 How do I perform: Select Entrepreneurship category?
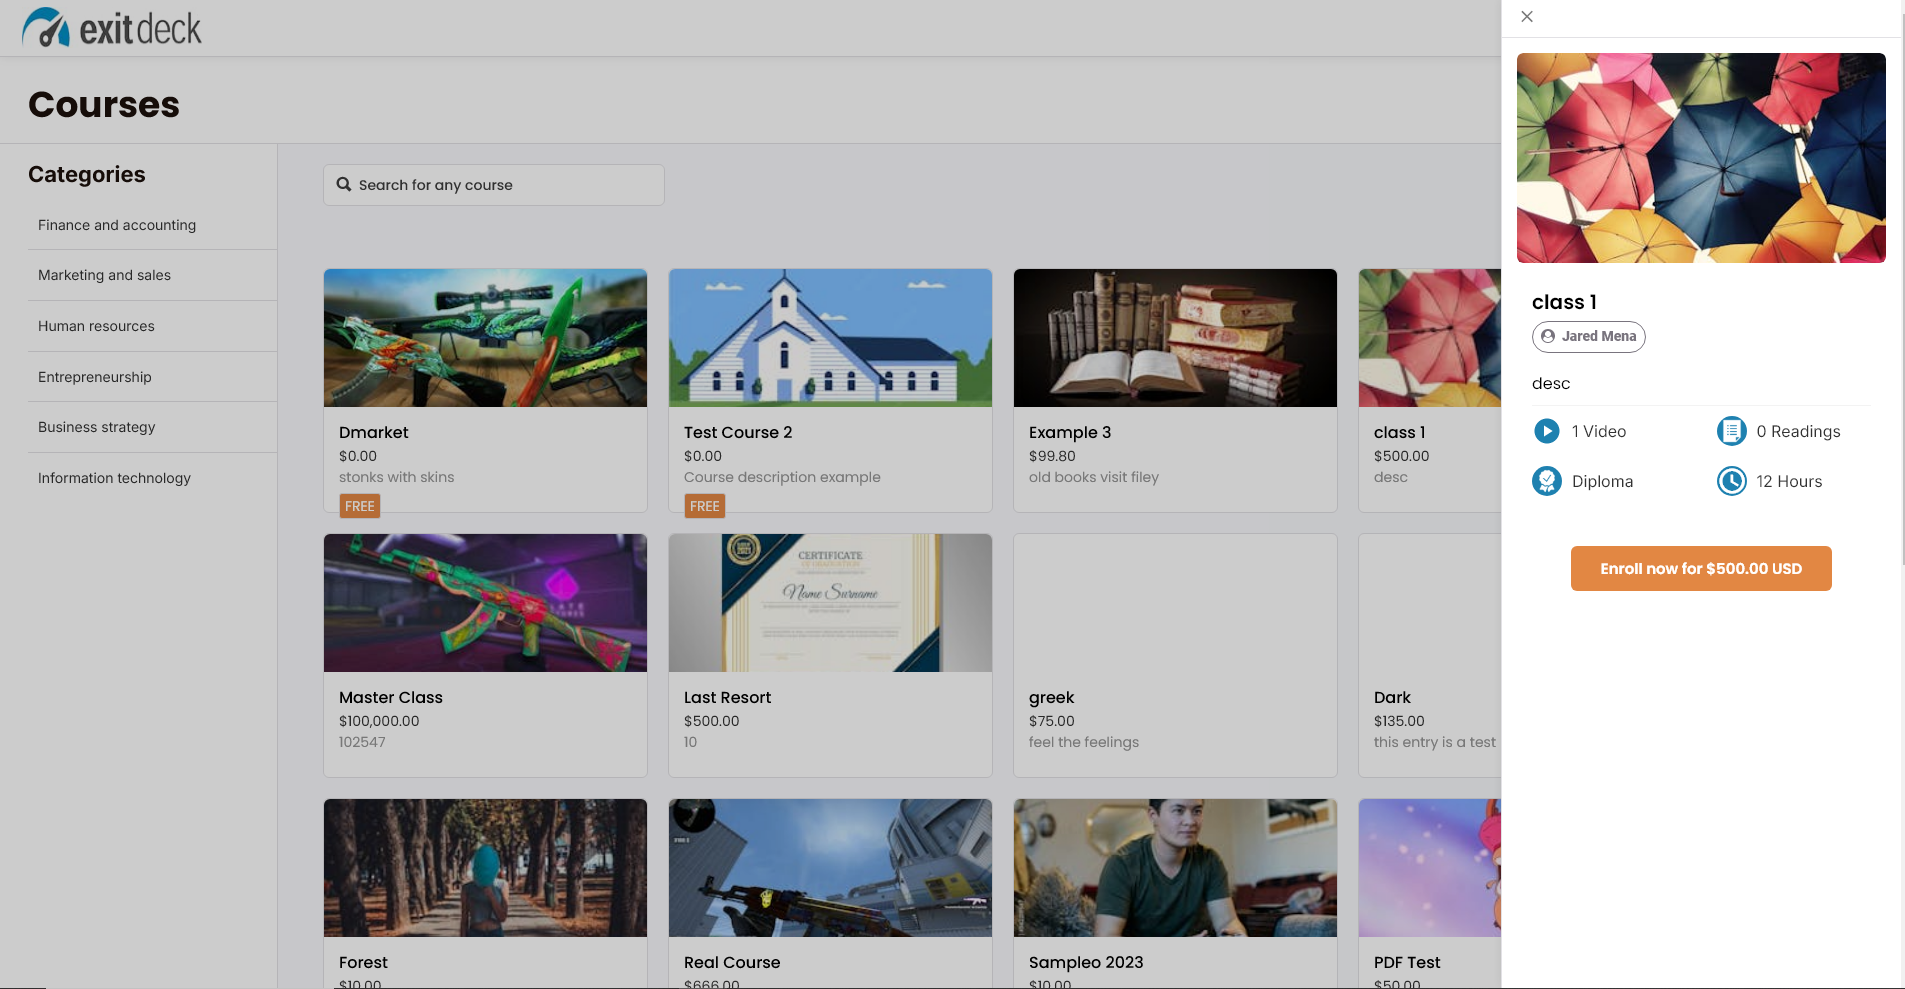pyautogui.click(x=152, y=377)
